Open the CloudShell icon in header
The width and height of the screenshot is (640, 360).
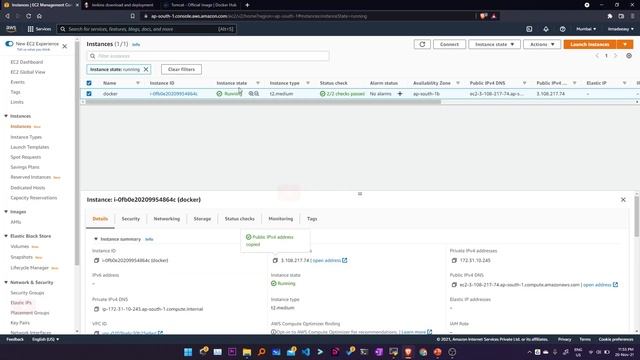pos(529,29)
